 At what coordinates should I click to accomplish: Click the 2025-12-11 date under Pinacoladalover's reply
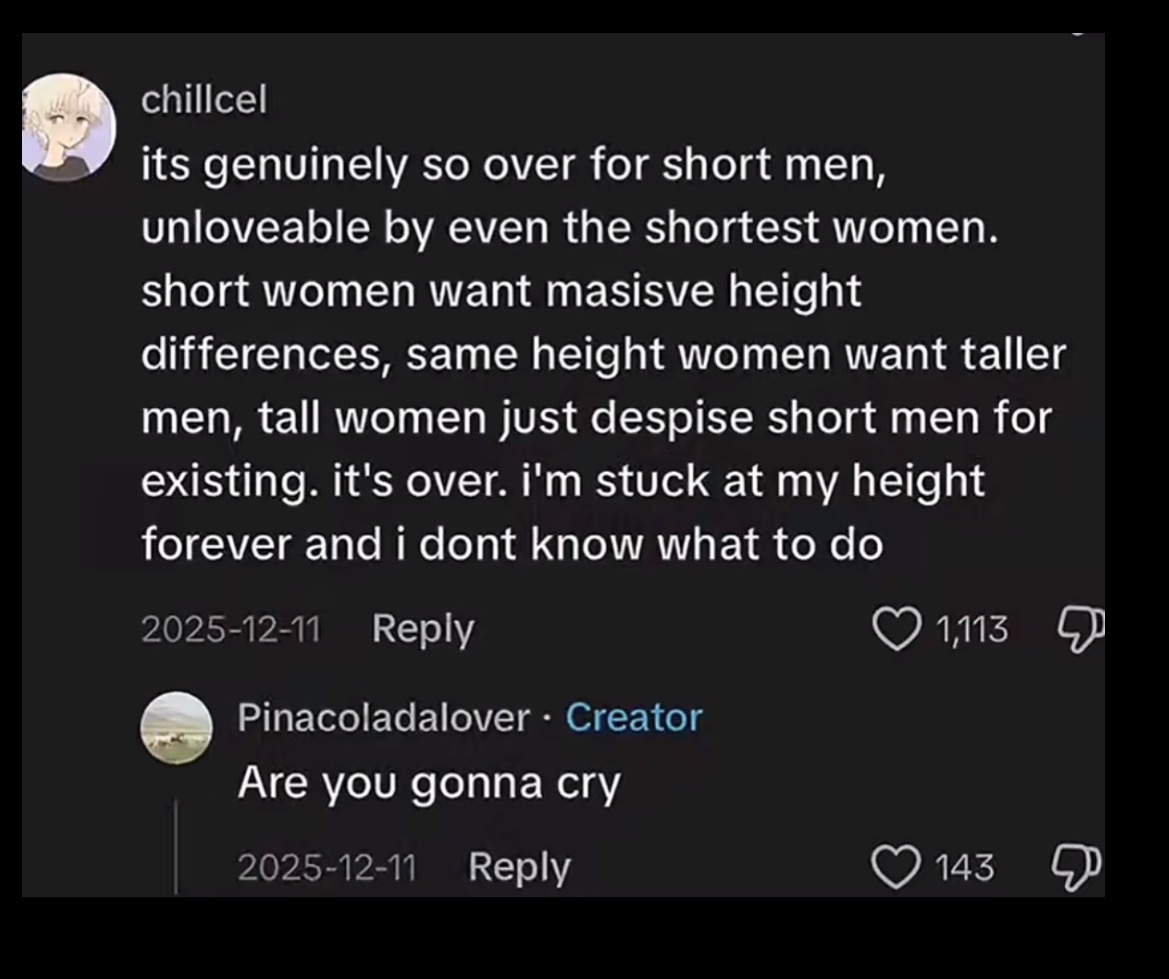pos(327,867)
